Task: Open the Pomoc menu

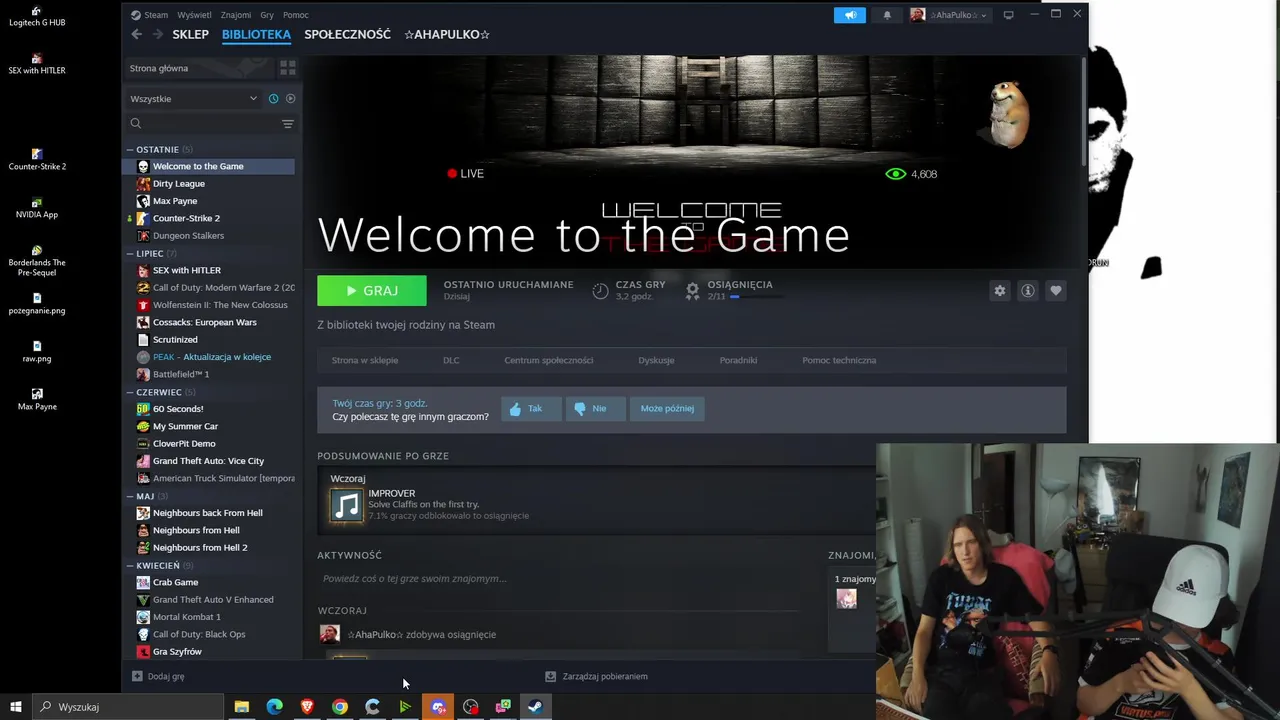Action: pyautogui.click(x=296, y=15)
